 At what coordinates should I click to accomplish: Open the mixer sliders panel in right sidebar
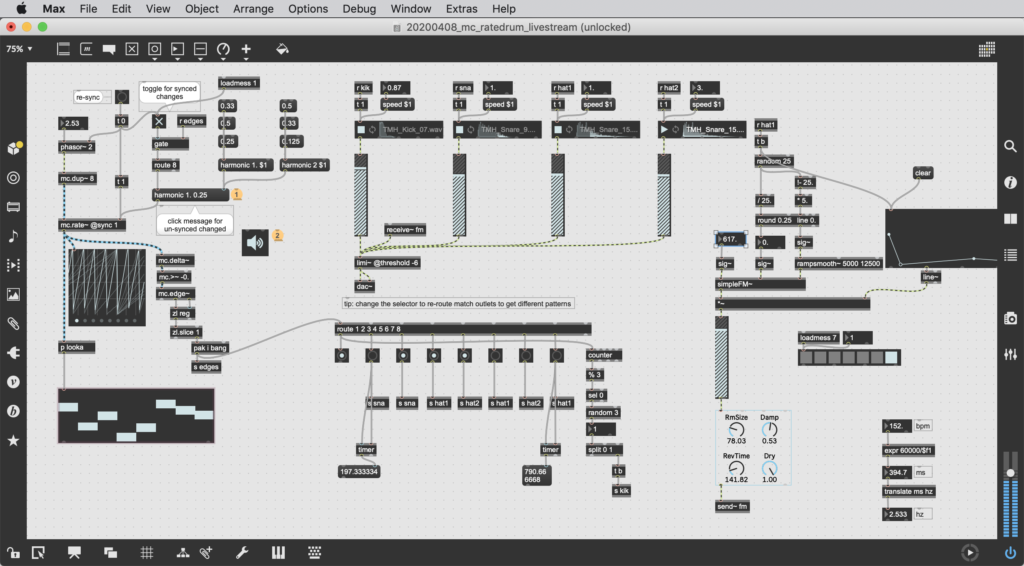click(1010, 354)
